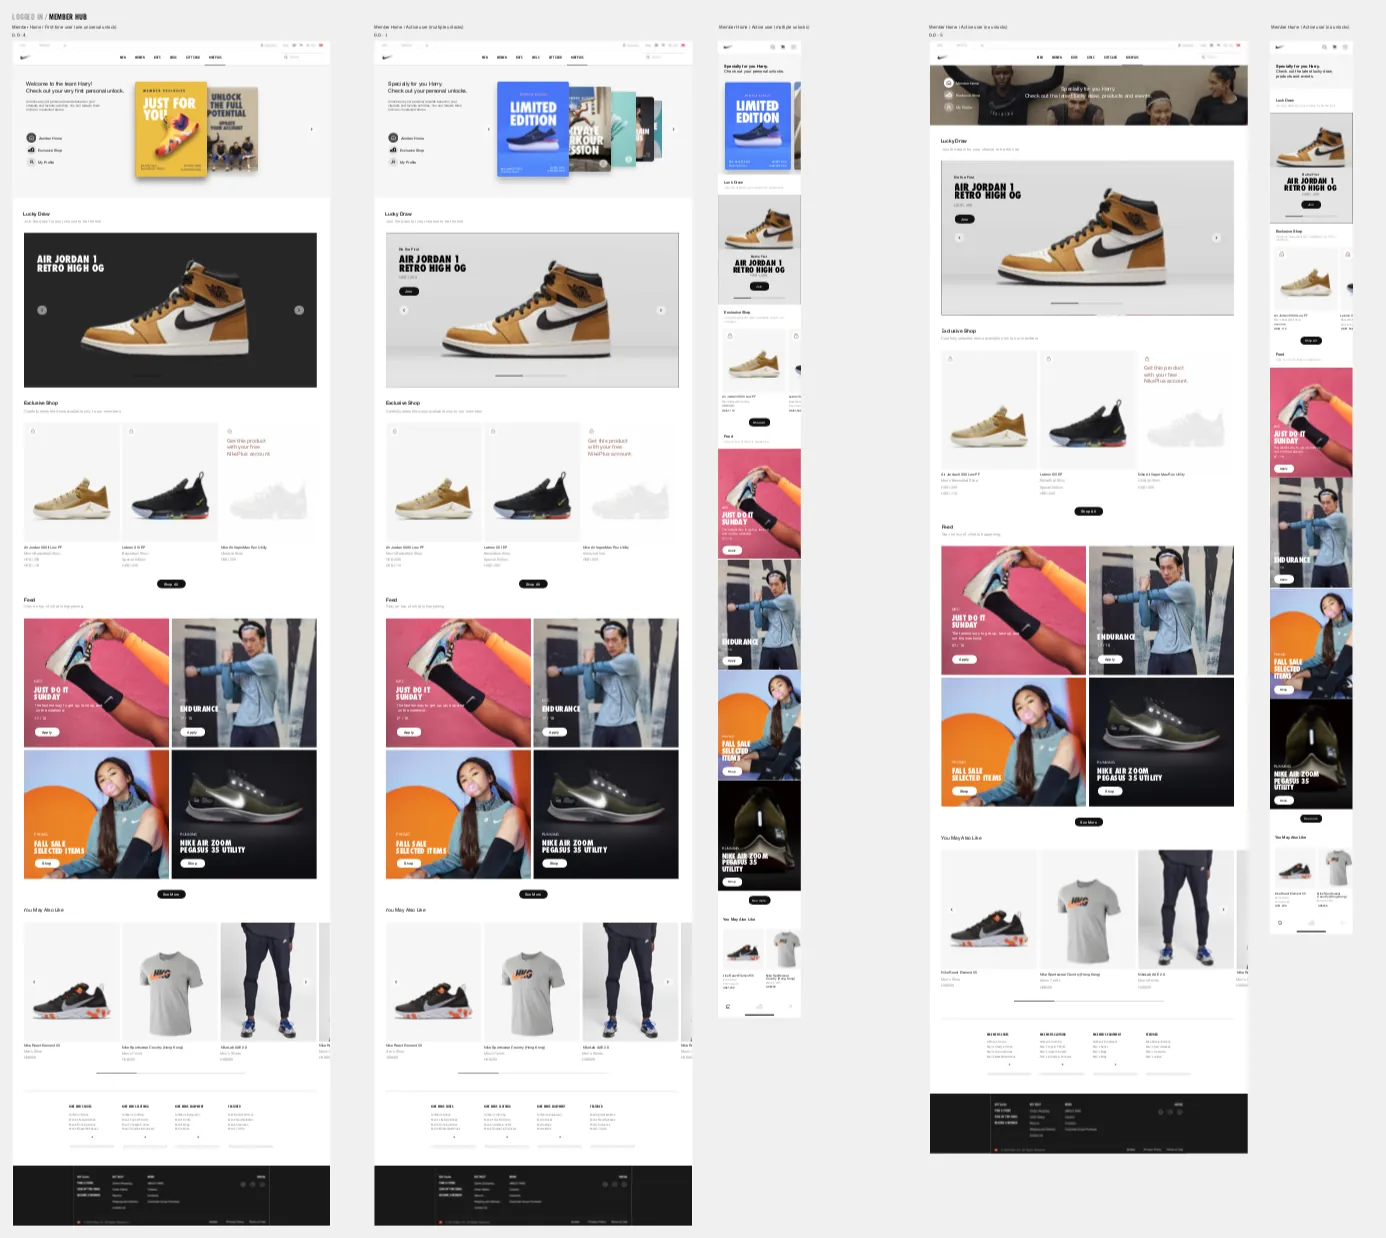
Task: Click Apply on leftmost artboard's Just Do It Sunday tile
Action: click(46, 732)
